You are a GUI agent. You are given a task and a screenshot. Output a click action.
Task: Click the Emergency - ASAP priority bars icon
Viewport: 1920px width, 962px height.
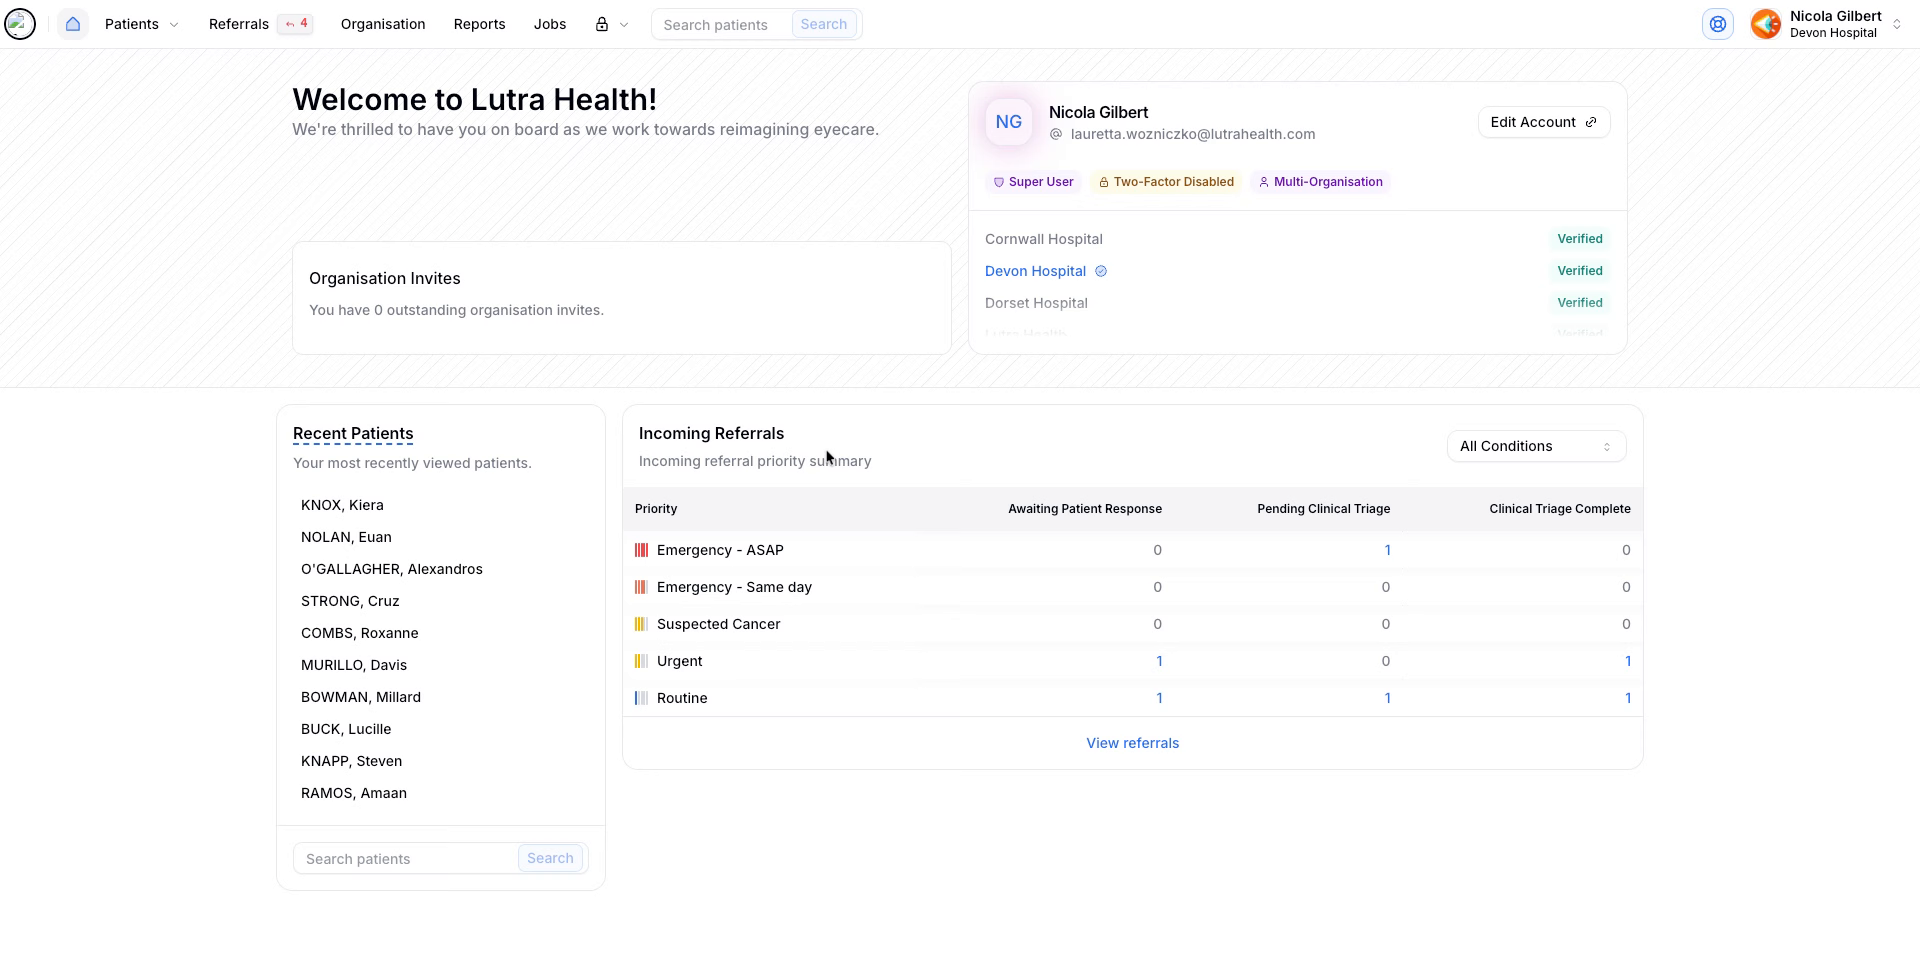point(642,550)
